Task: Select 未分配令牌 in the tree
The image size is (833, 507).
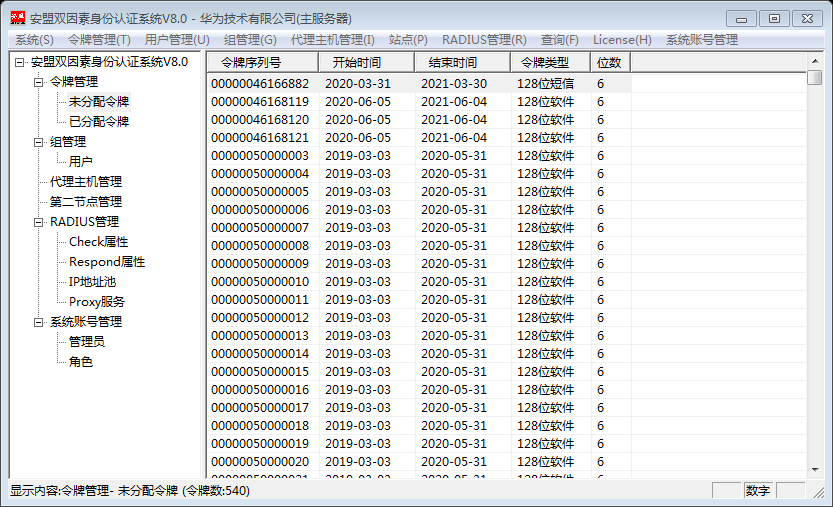Action: (x=99, y=102)
